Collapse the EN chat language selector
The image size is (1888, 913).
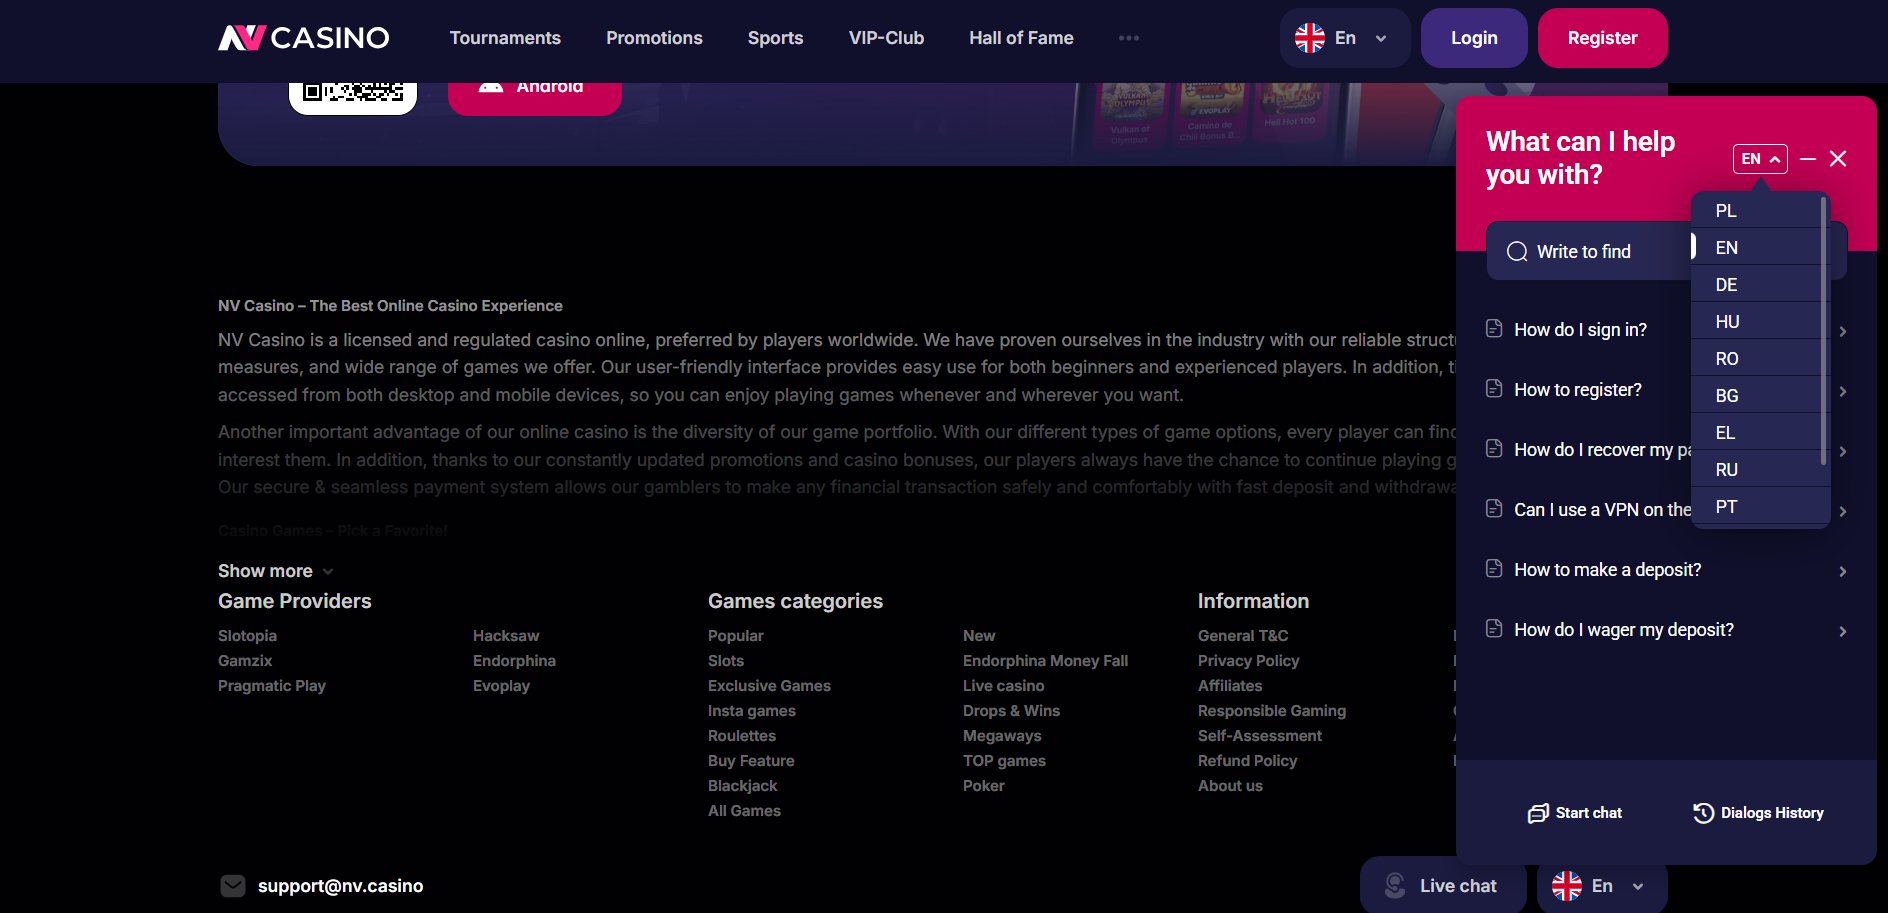pos(1760,159)
